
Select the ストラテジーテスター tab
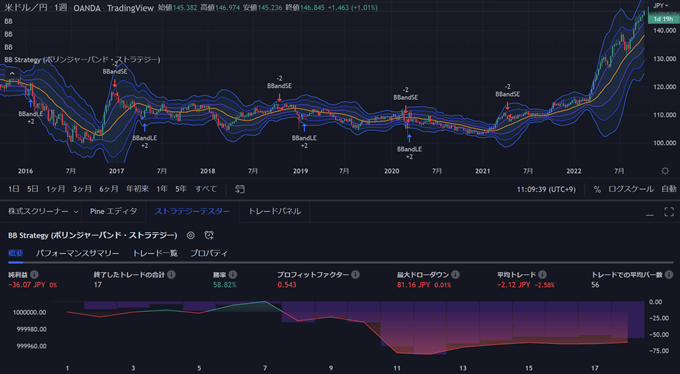192,211
